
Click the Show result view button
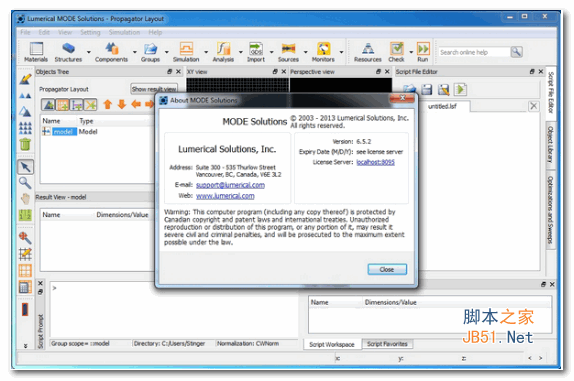click(x=154, y=89)
